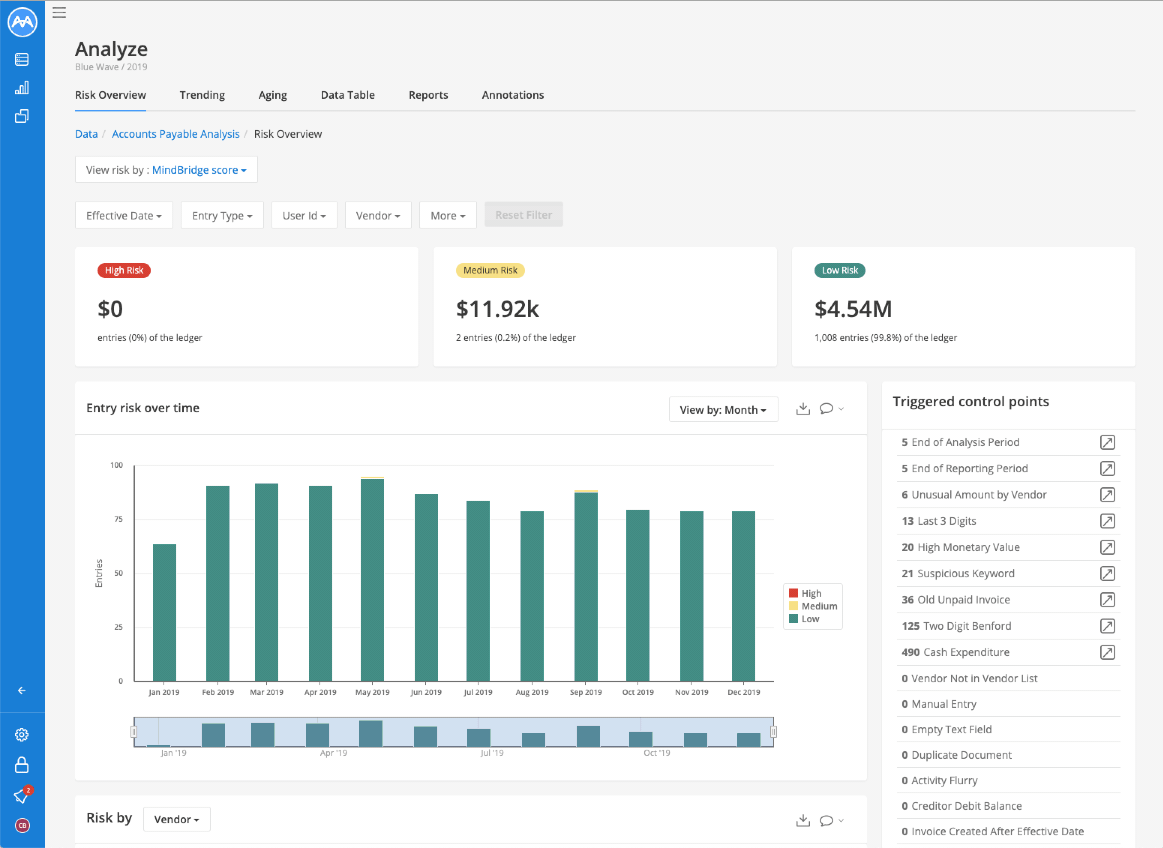
Task: Toggle the Low series in the chart legend
Action: 805,619
